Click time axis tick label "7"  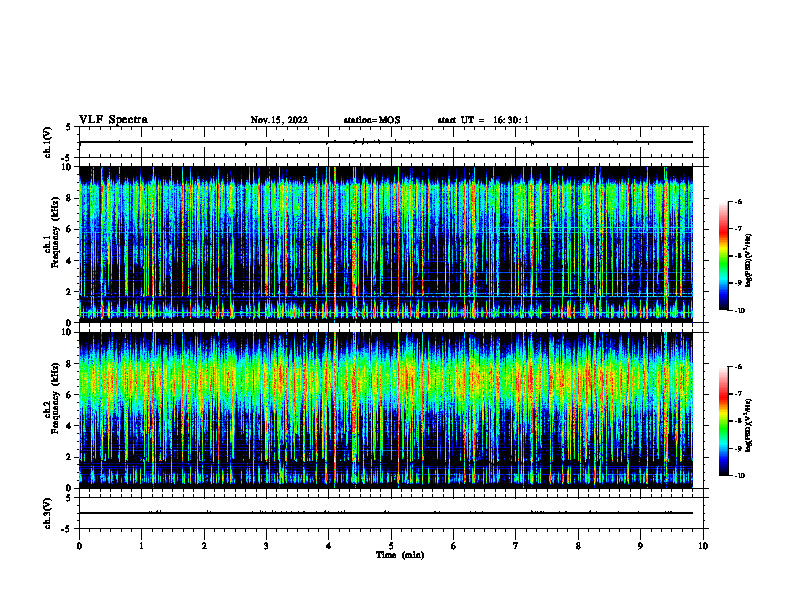(516, 546)
